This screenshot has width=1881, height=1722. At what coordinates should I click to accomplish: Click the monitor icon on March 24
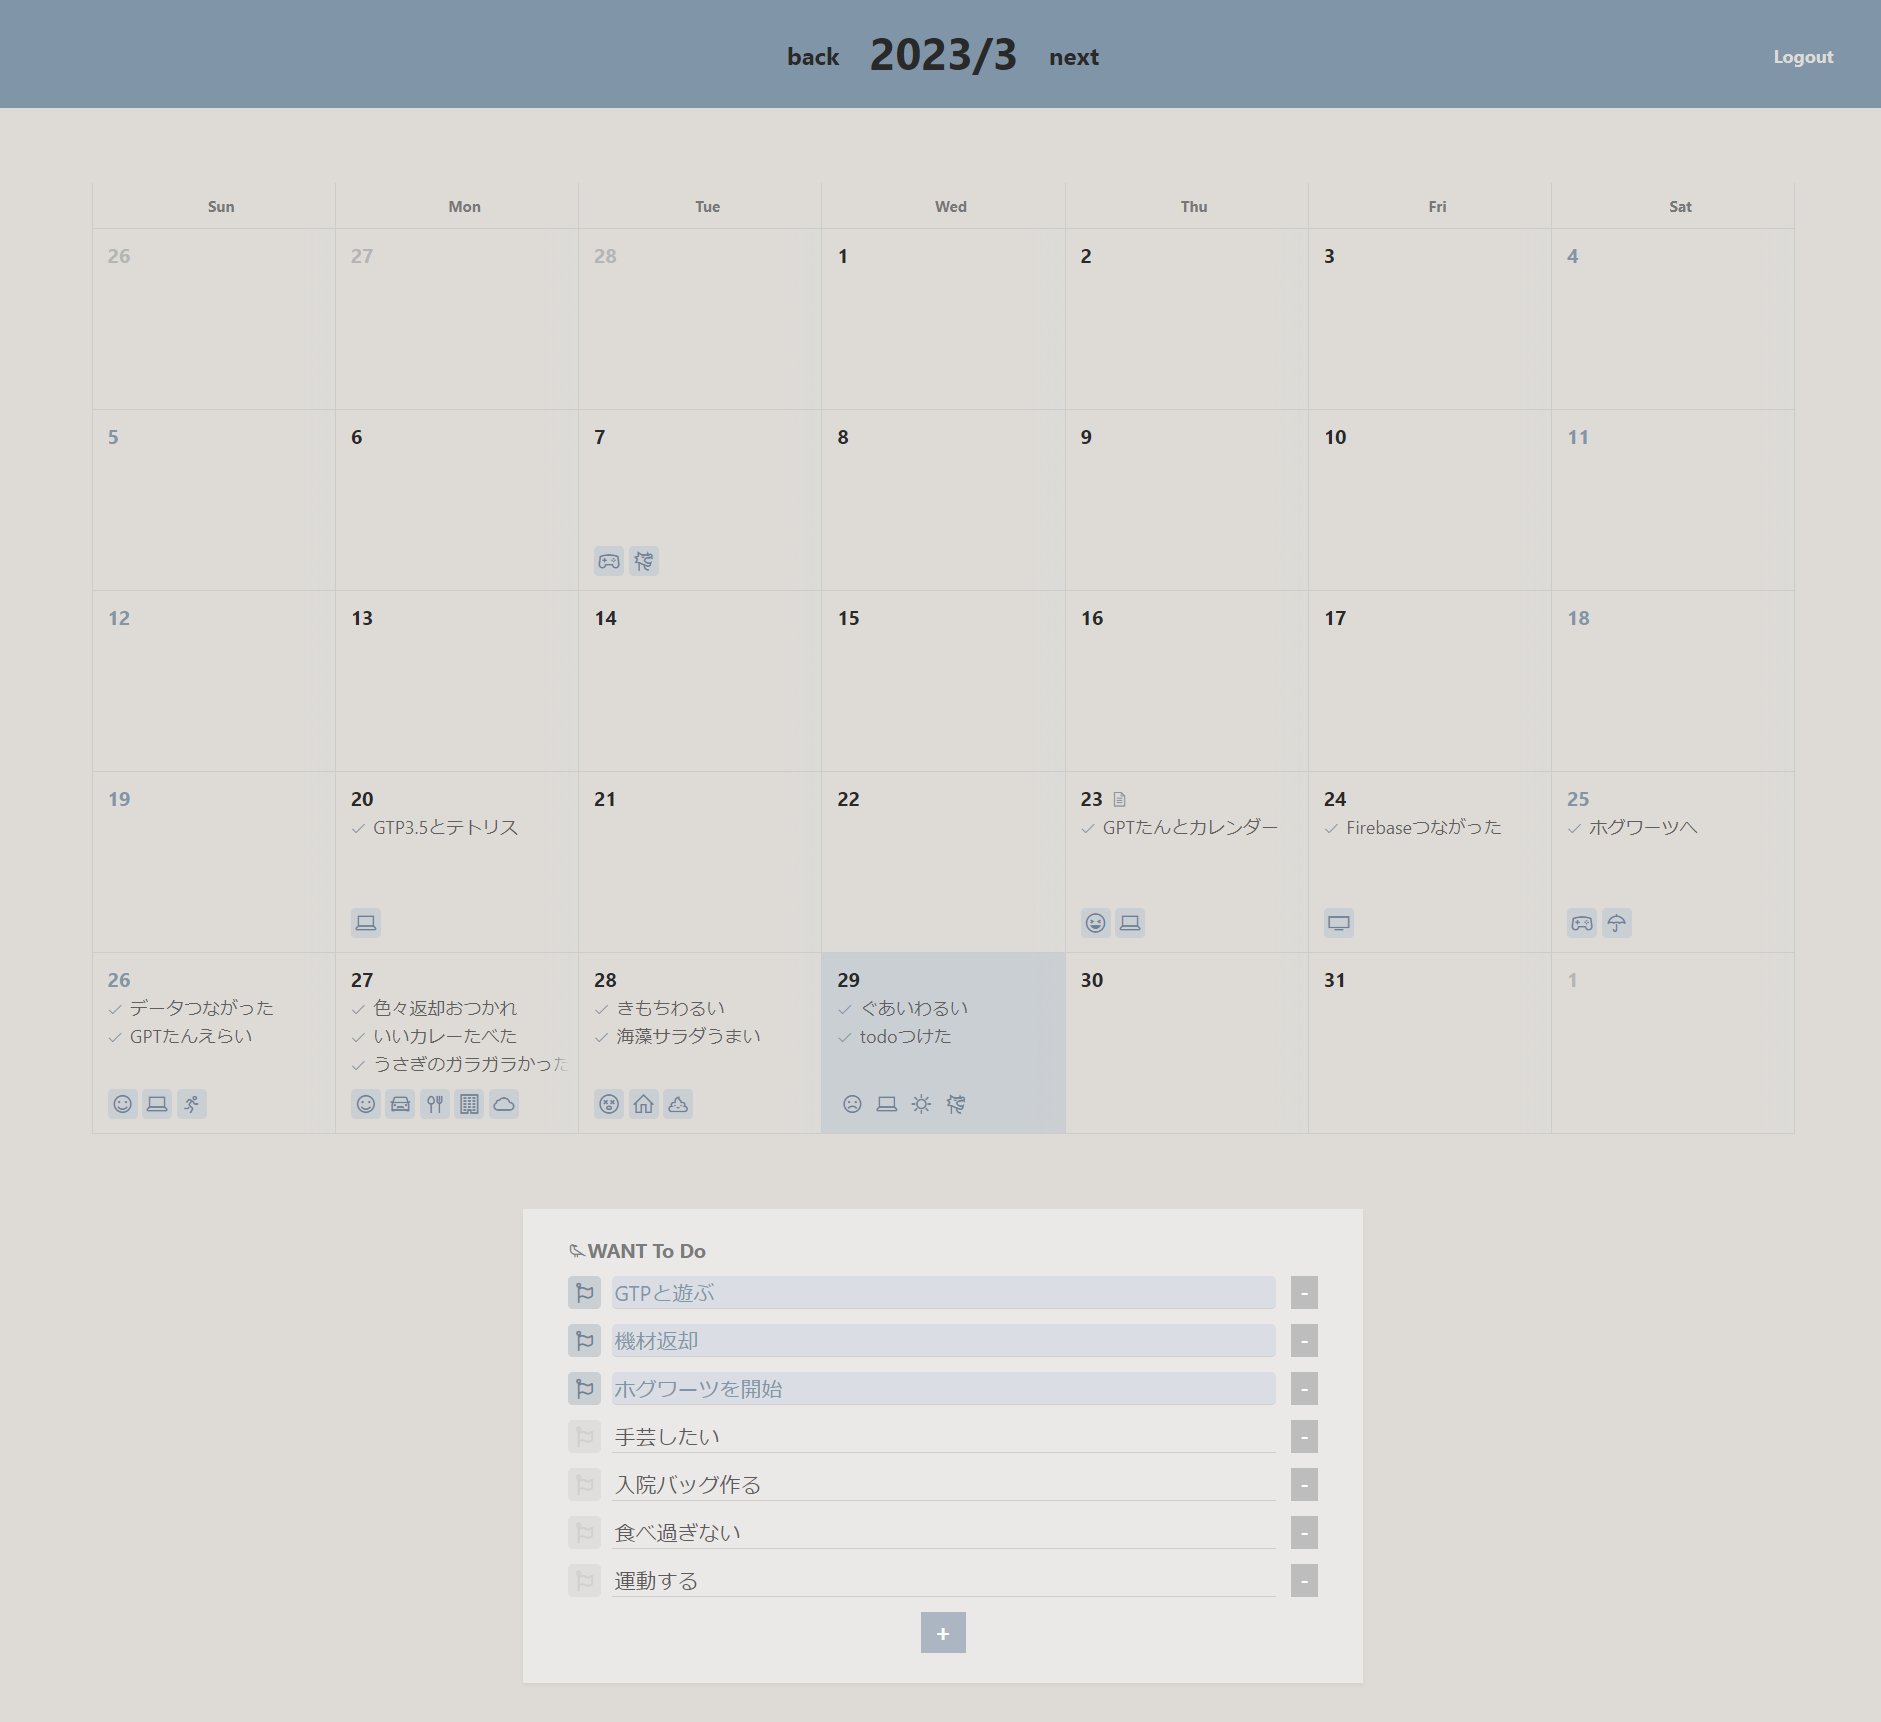[1338, 923]
